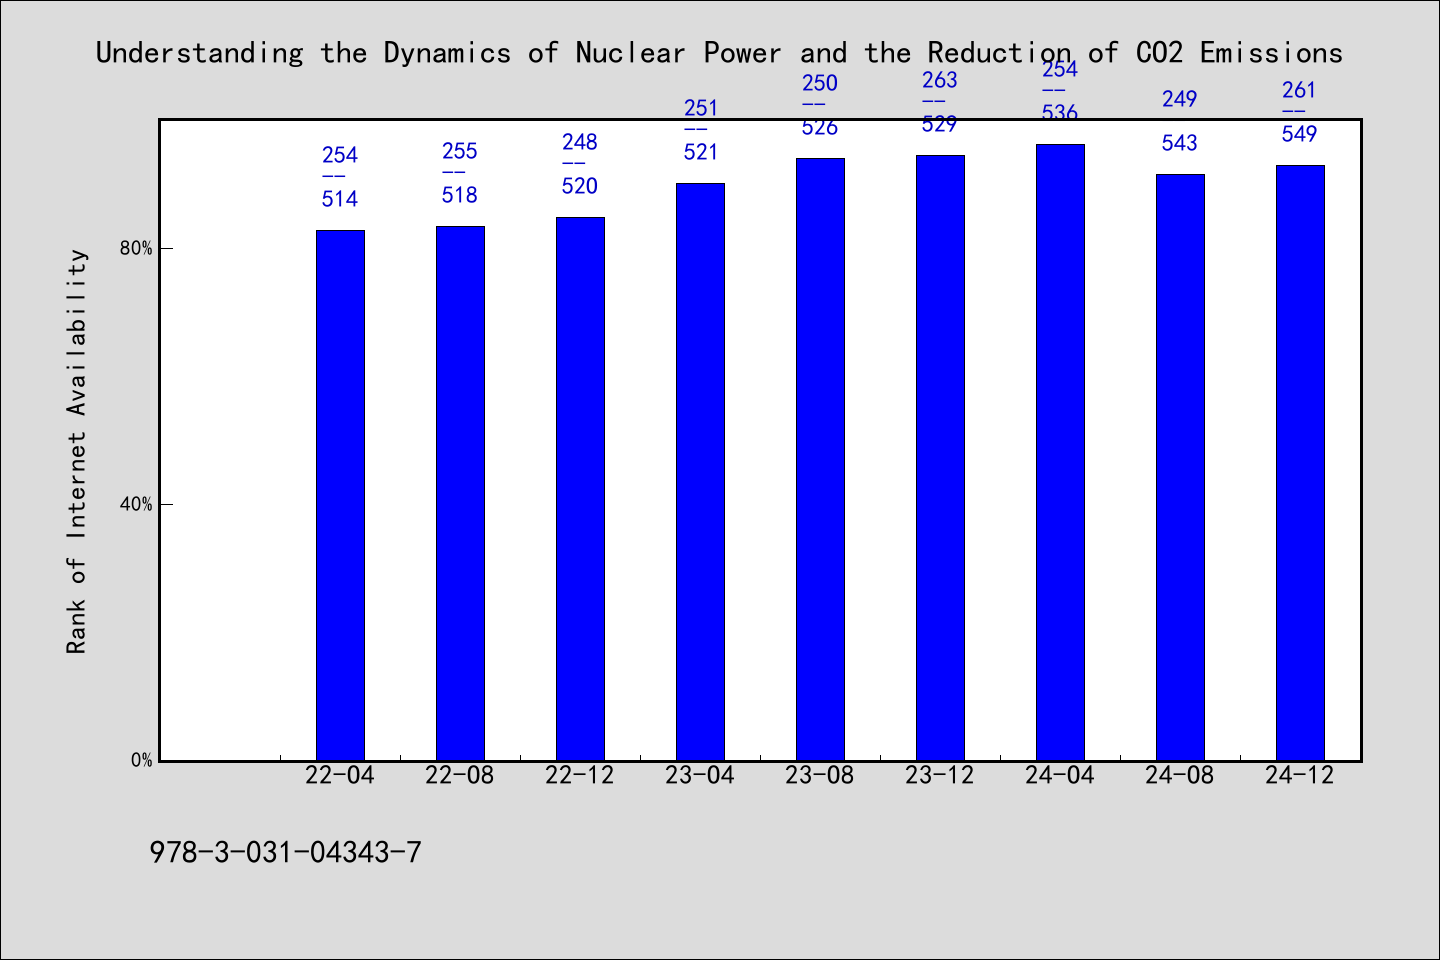Viewport: 1440px width, 960px height.
Task: Click the data label value 549
Action: click(1300, 134)
